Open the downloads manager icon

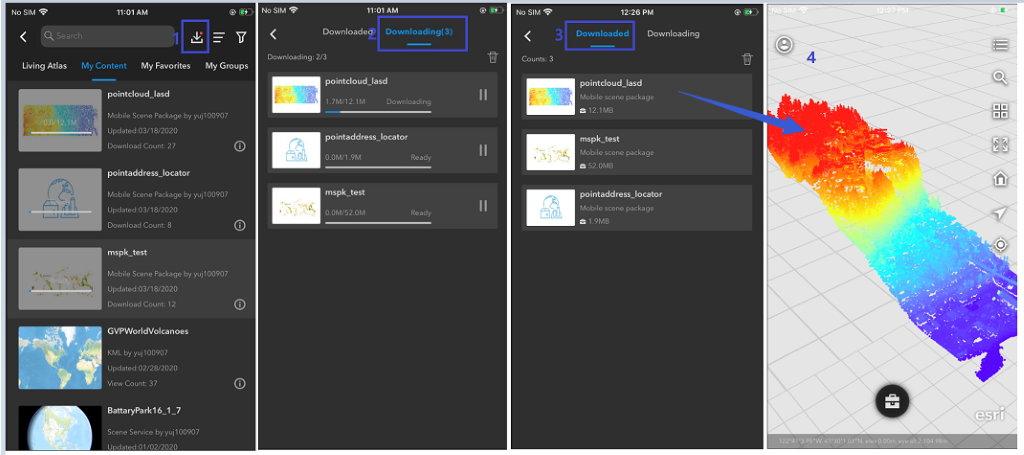(x=197, y=37)
